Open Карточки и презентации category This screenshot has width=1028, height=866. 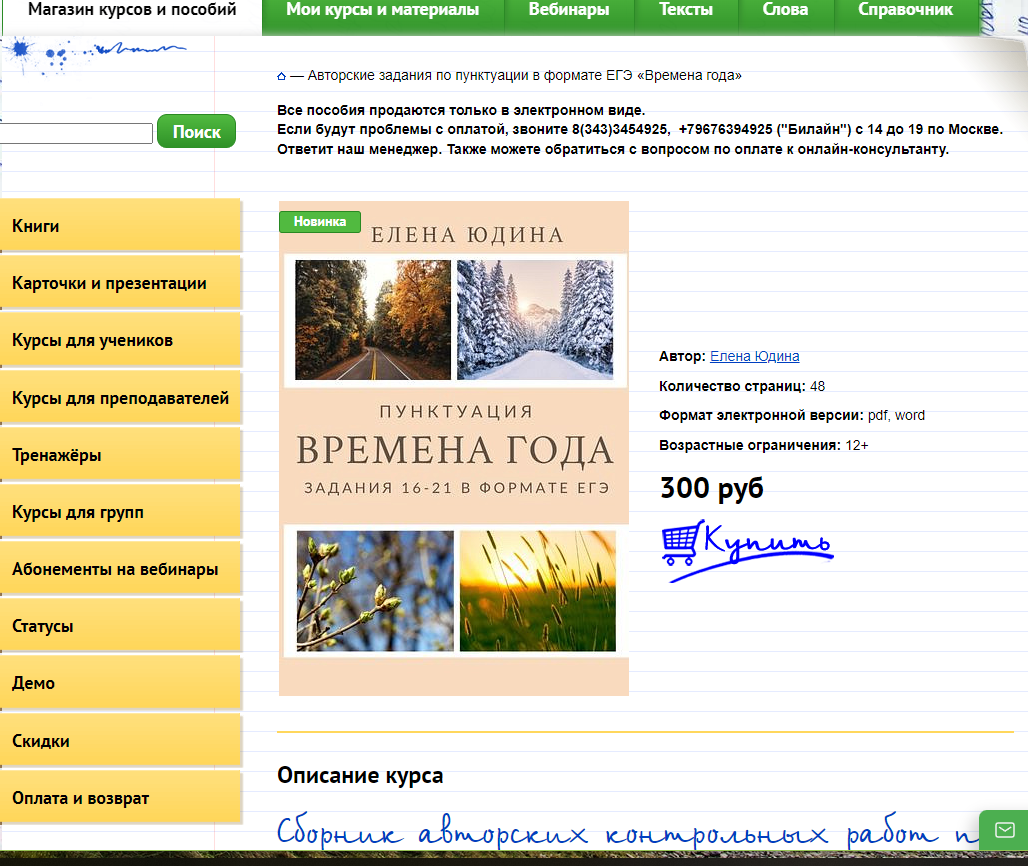(121, 283)
